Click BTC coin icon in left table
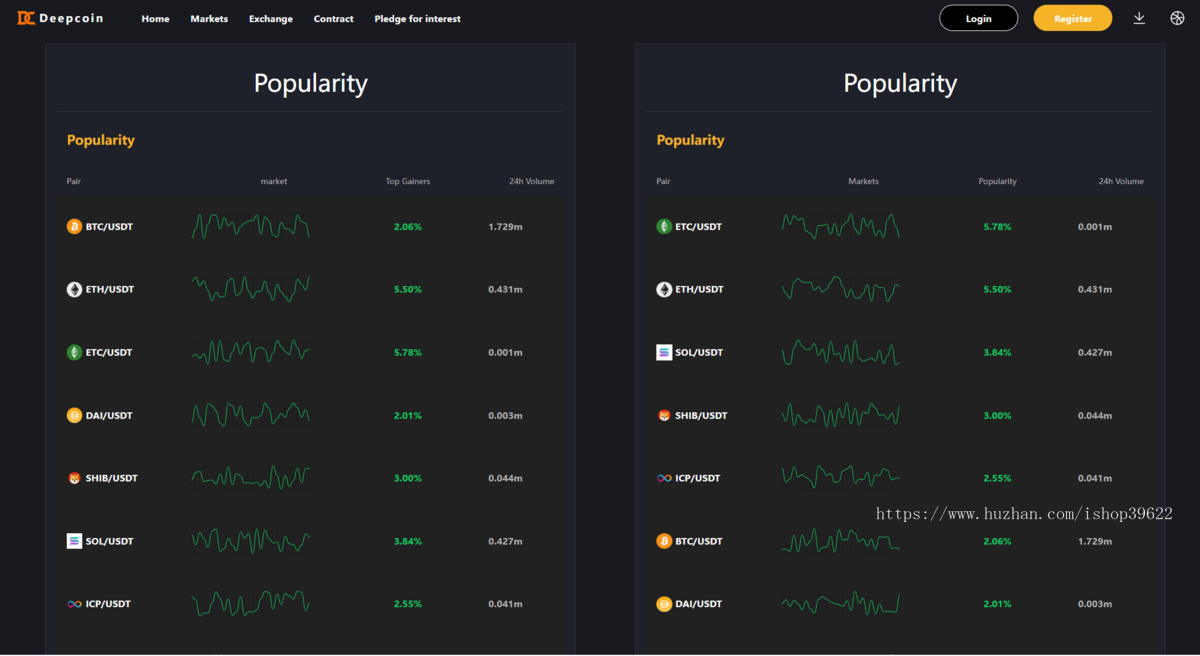Screen dimensions: 1200x656 (74, 227)
